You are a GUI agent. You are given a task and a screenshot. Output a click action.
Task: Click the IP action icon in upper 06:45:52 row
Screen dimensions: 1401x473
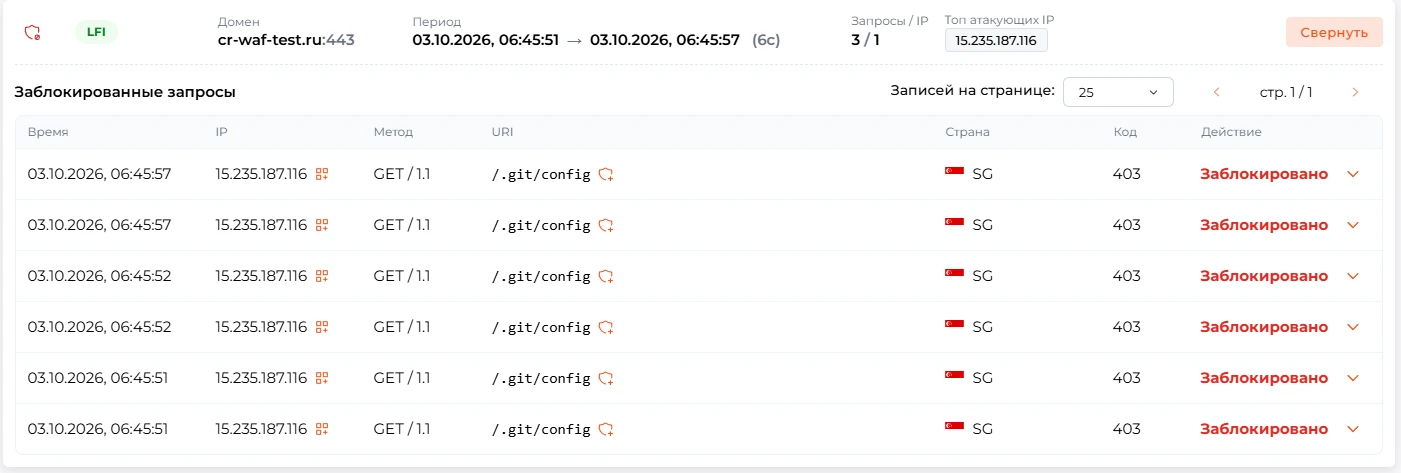[x=322, y=276]
